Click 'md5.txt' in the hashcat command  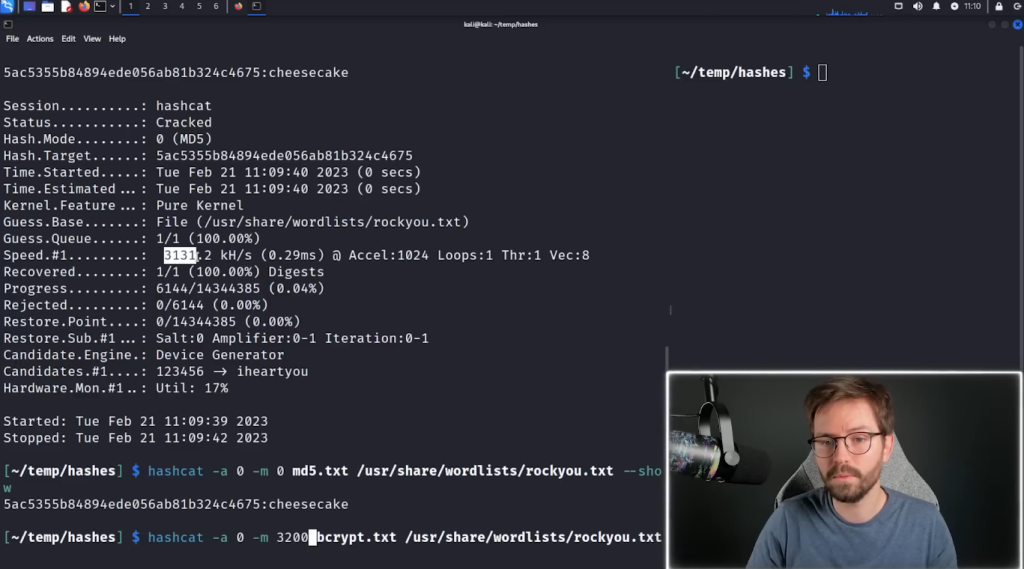click(x=320, y=471)
